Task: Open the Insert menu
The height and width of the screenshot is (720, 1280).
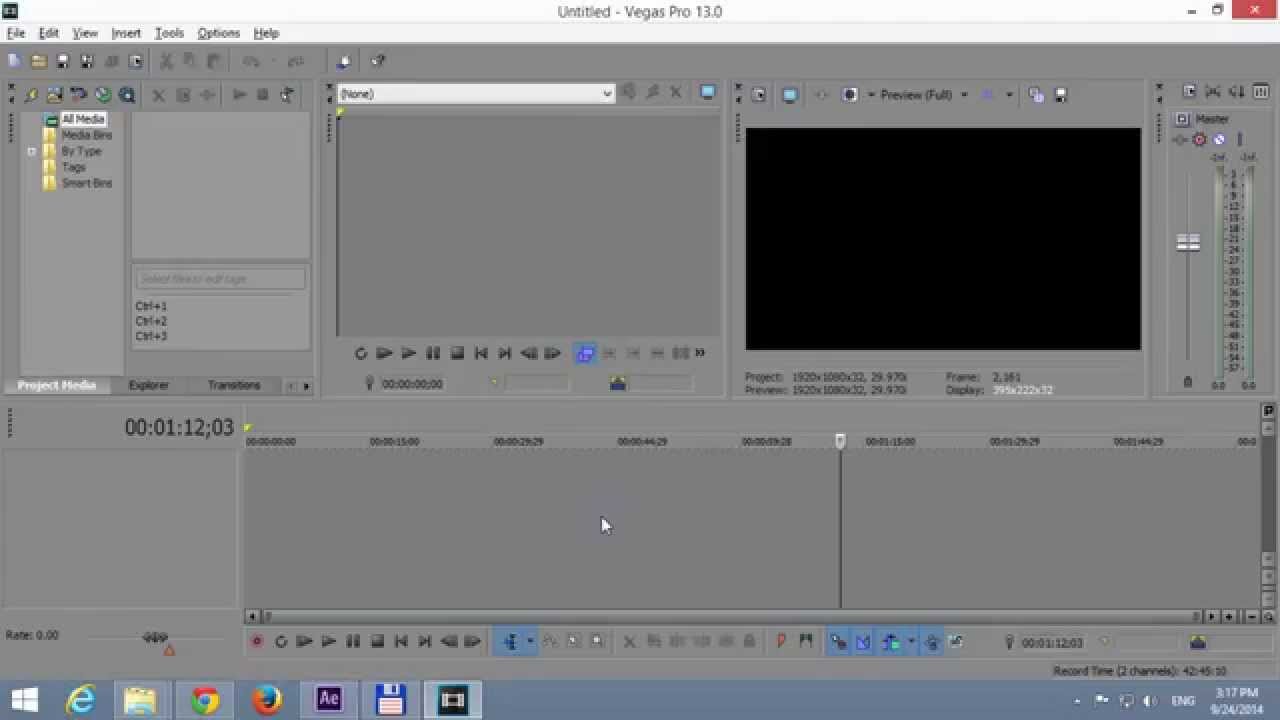Action: click(x=126, y=33)
